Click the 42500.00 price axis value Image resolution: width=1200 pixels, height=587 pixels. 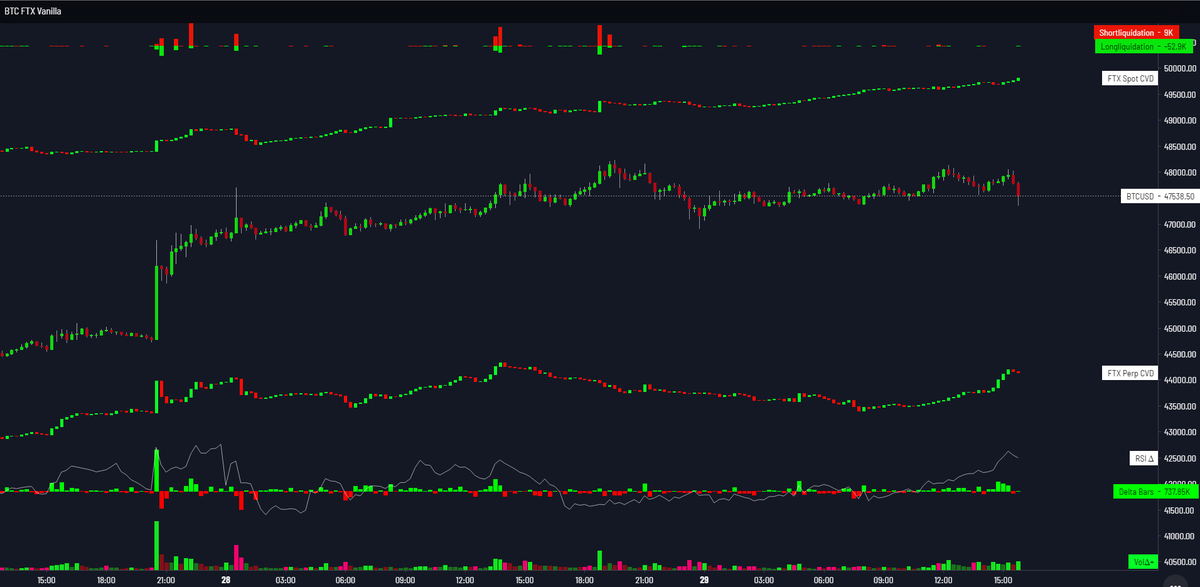[1179, 458]
